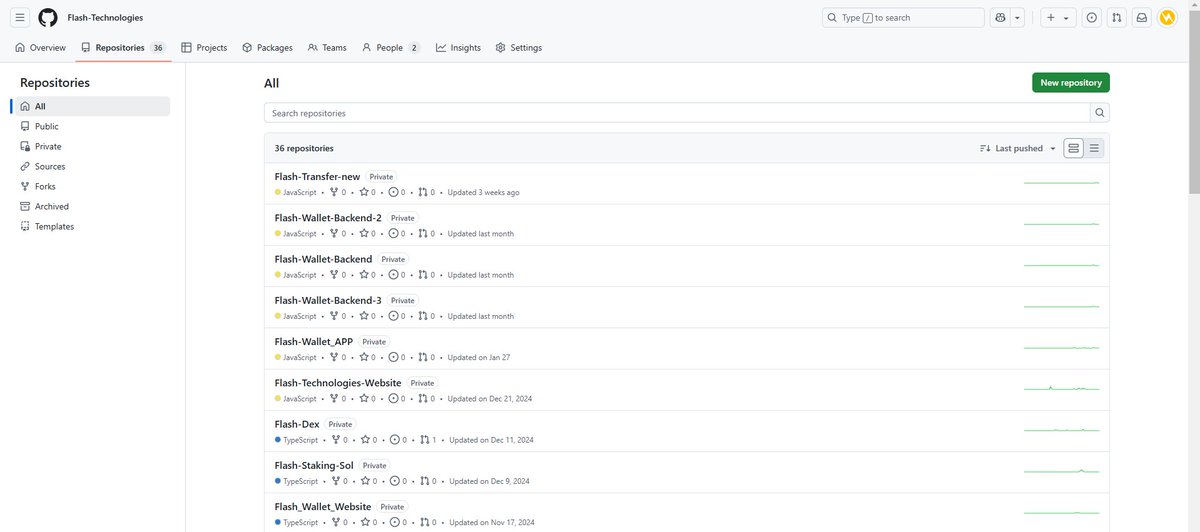The image size is (1200, 532).
Task: Open the issues icon in header
Action: pos(1091,17)
